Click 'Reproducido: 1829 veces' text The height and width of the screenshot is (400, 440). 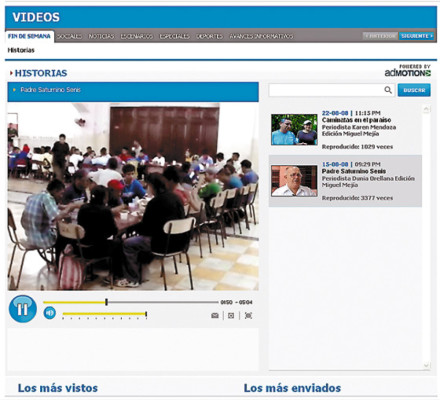357,147
